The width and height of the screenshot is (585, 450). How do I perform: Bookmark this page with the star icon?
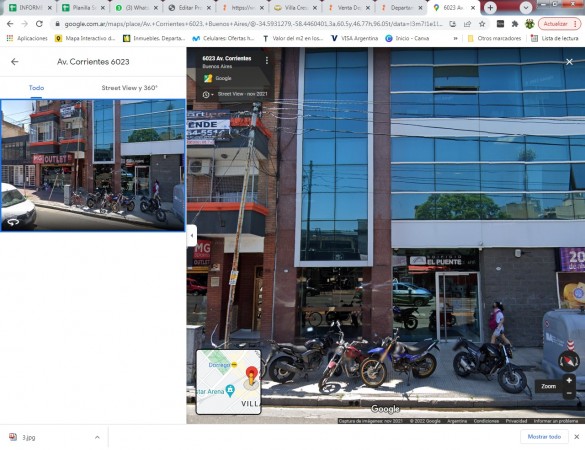(x=482, y=24)
